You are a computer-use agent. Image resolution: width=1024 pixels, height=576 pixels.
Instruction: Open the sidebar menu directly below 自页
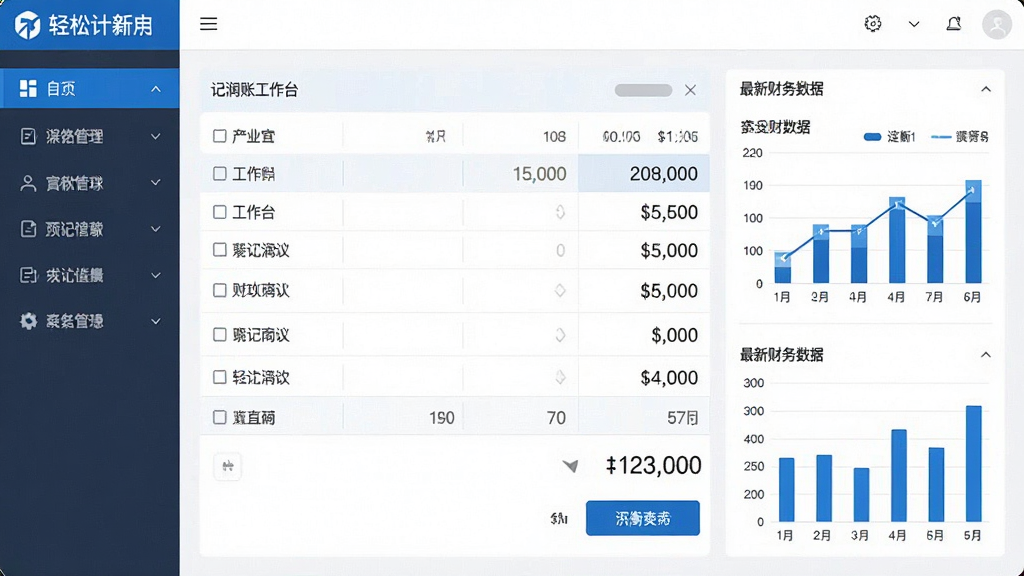(89, 136)
